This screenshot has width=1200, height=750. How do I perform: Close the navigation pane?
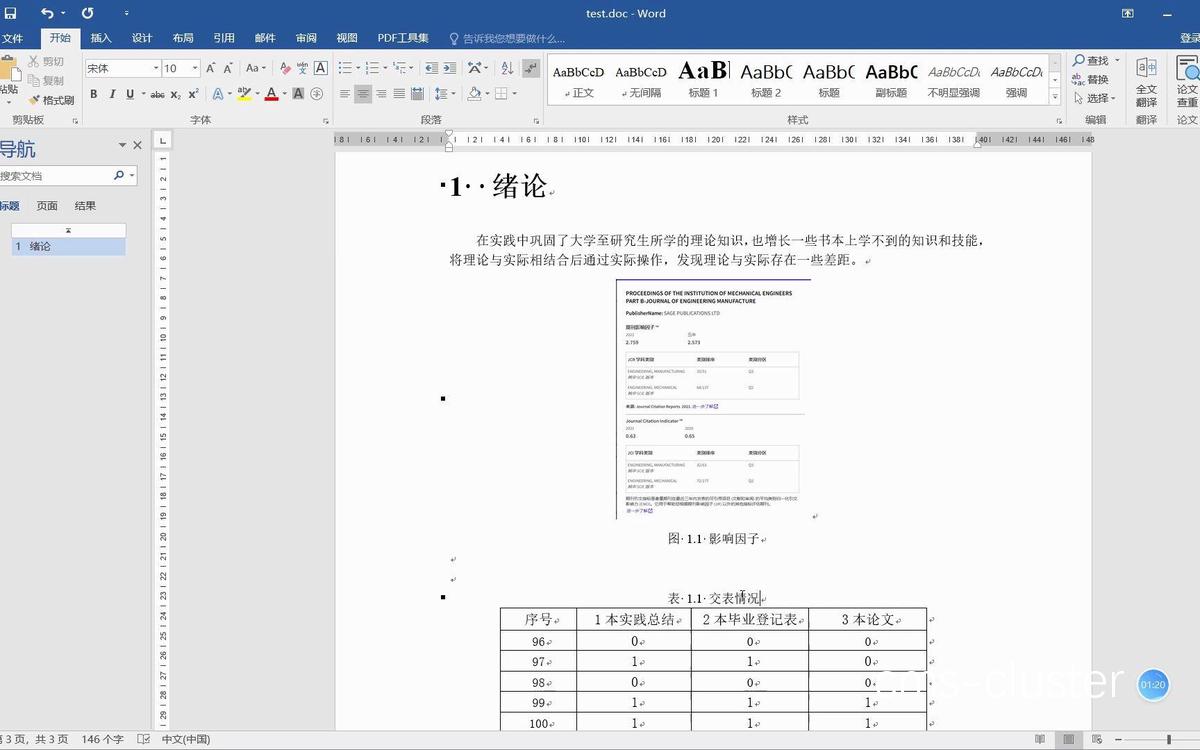tap(137, 145)
